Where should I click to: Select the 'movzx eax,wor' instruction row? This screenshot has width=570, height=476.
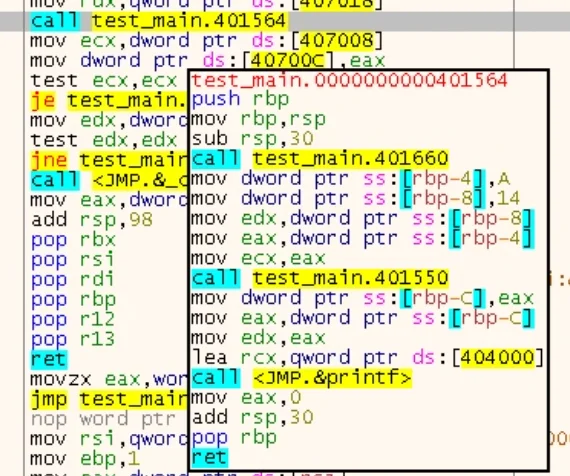pos(109,379)
